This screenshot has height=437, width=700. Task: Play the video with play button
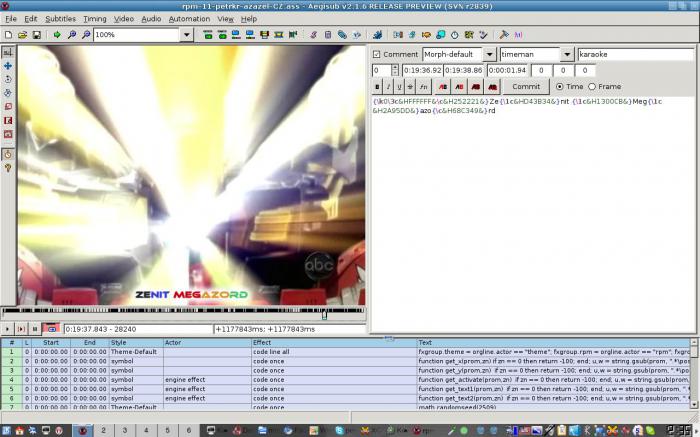pyautogui.click(x=7, y=329)
